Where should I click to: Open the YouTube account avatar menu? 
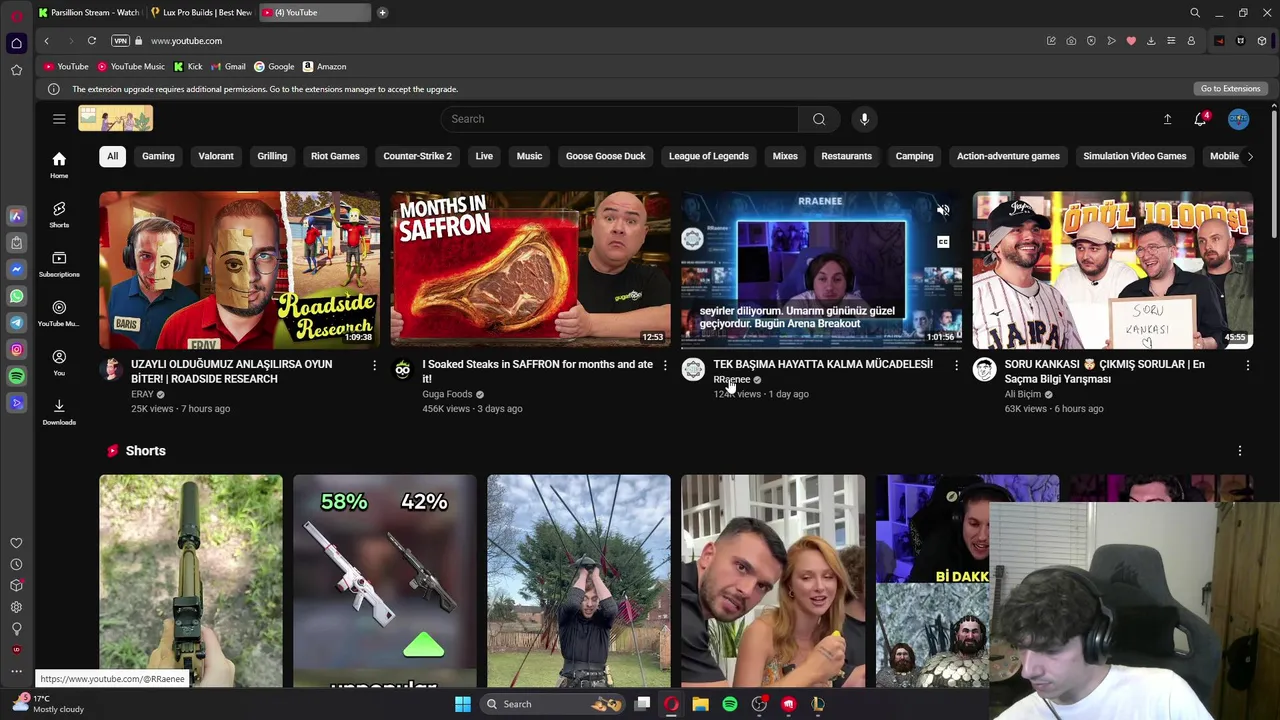pos(1239,119)
